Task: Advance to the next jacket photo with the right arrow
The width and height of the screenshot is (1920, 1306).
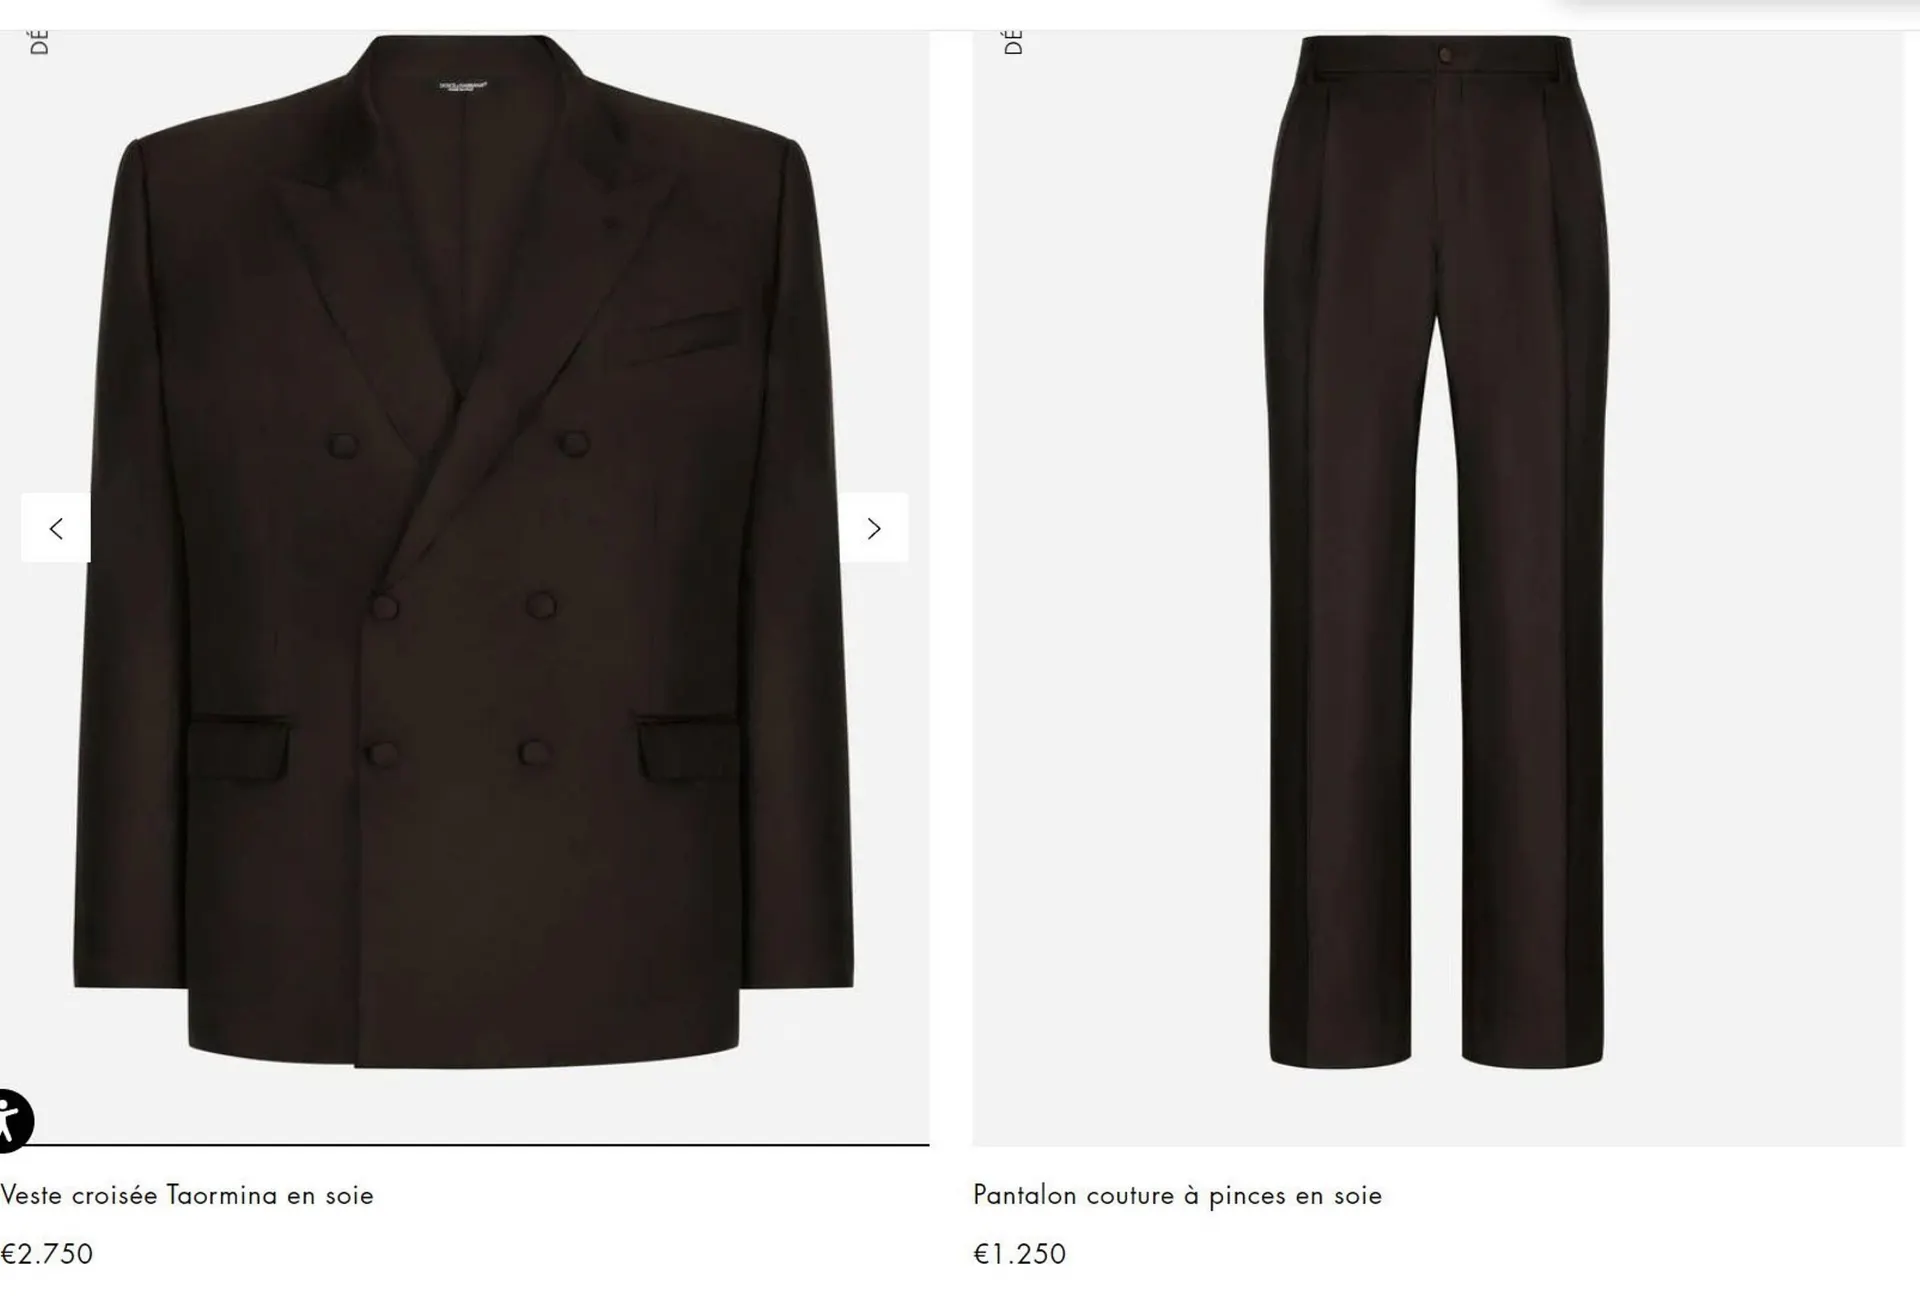Action: (x=874, y=528)
